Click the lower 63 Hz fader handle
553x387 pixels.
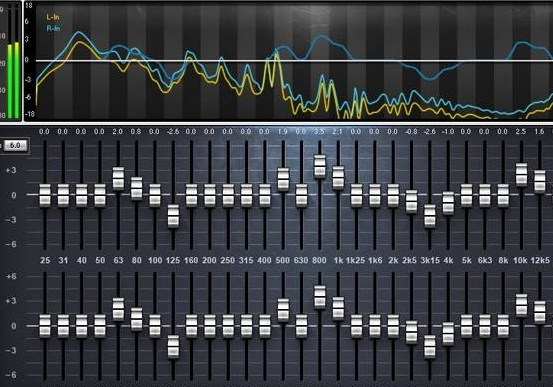(118, 309)
